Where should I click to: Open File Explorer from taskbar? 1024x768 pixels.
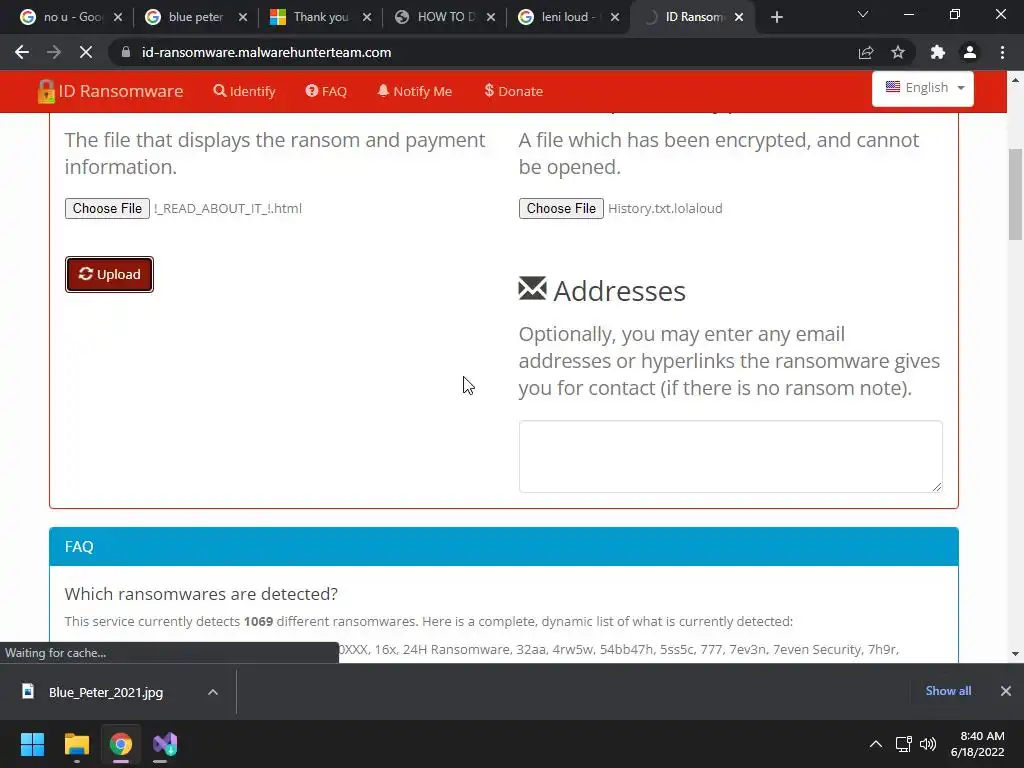76,744
